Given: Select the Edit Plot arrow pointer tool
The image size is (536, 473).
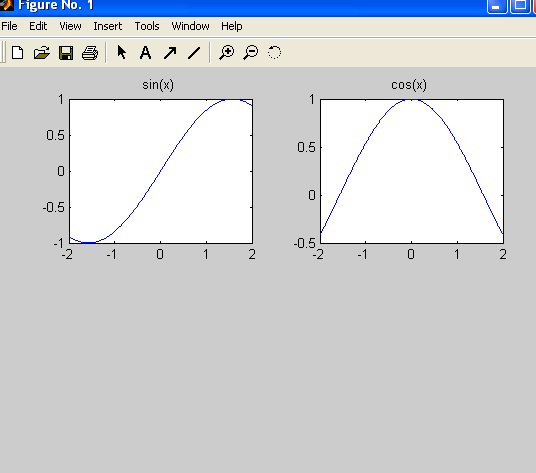Looking at the screenshot, I should pyautogui.click(x=121, y=53).
